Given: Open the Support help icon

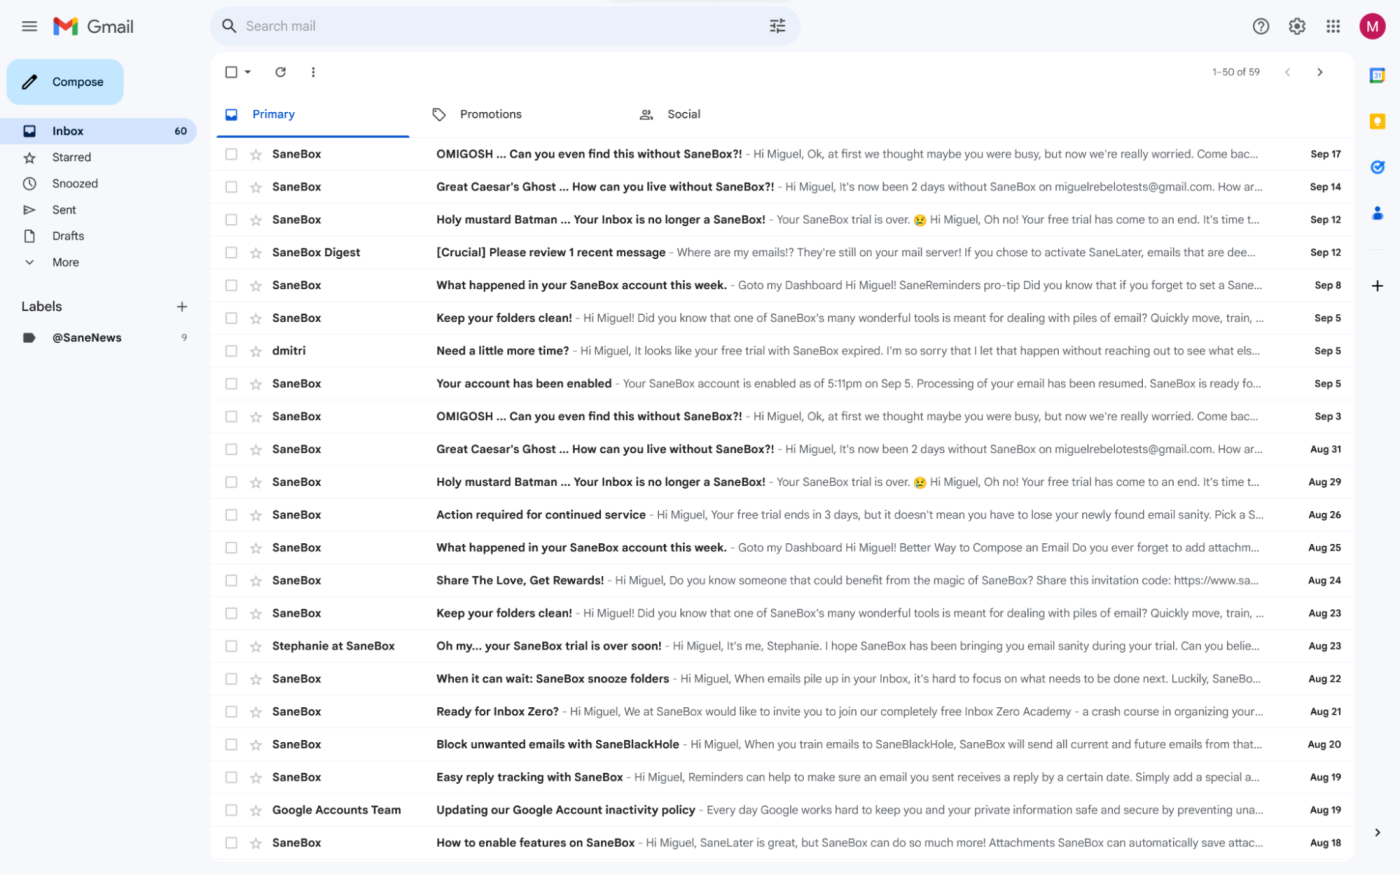Looking at the screenshot, I should [x=1261, y=26].
